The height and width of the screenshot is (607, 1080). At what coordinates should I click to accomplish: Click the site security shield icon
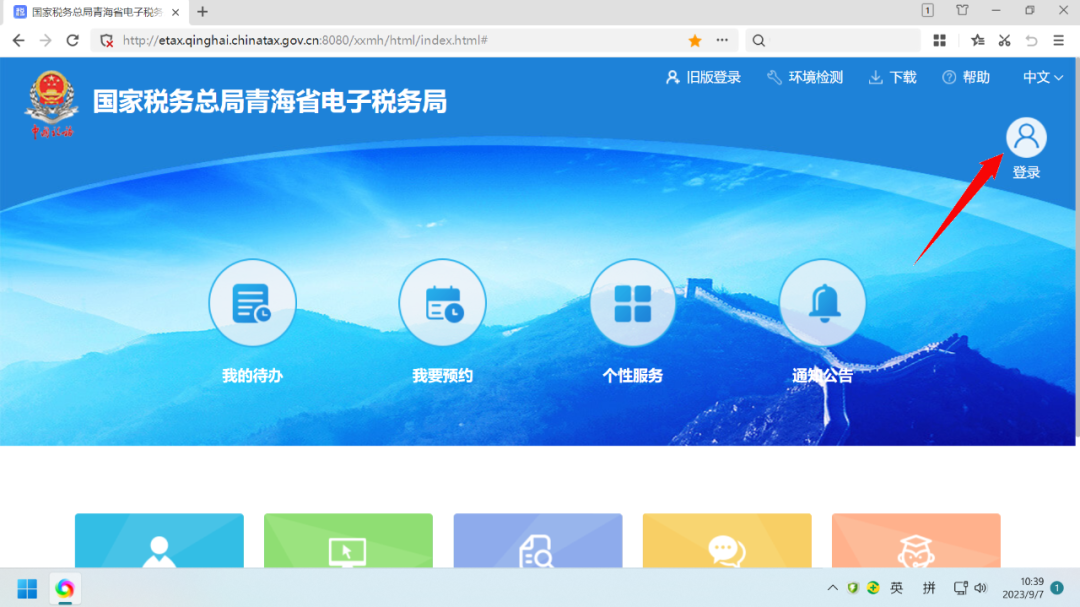[x=106, y=41]
